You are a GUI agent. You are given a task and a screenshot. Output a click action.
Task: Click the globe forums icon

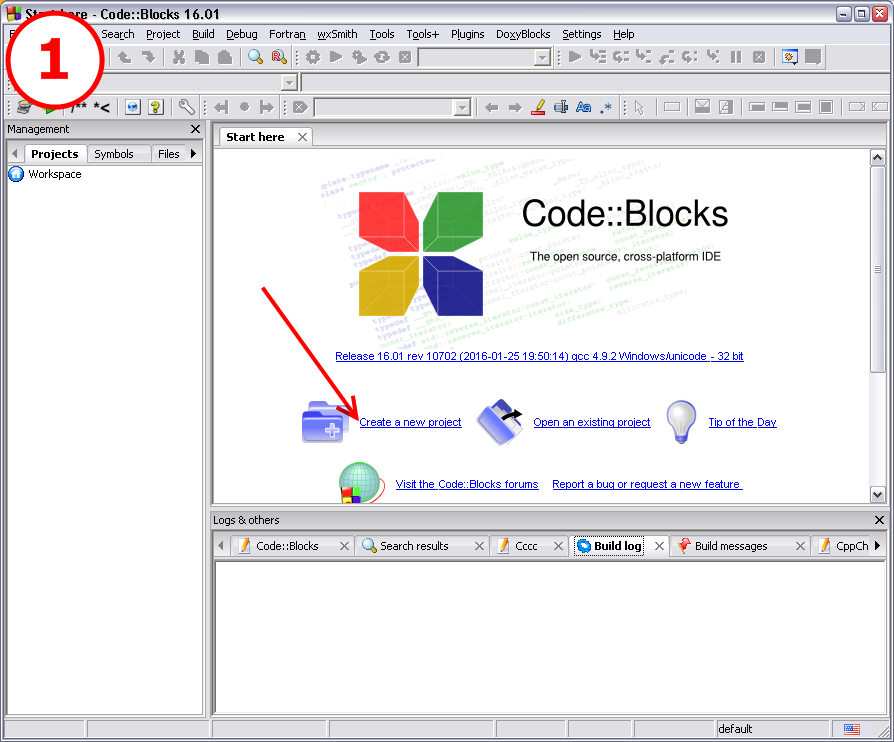click(360, 482)
